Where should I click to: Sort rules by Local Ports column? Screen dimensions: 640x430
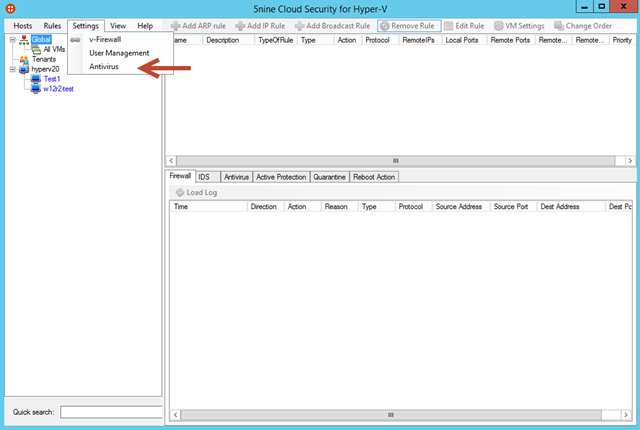pyautogui.click(x=464, y=40)
